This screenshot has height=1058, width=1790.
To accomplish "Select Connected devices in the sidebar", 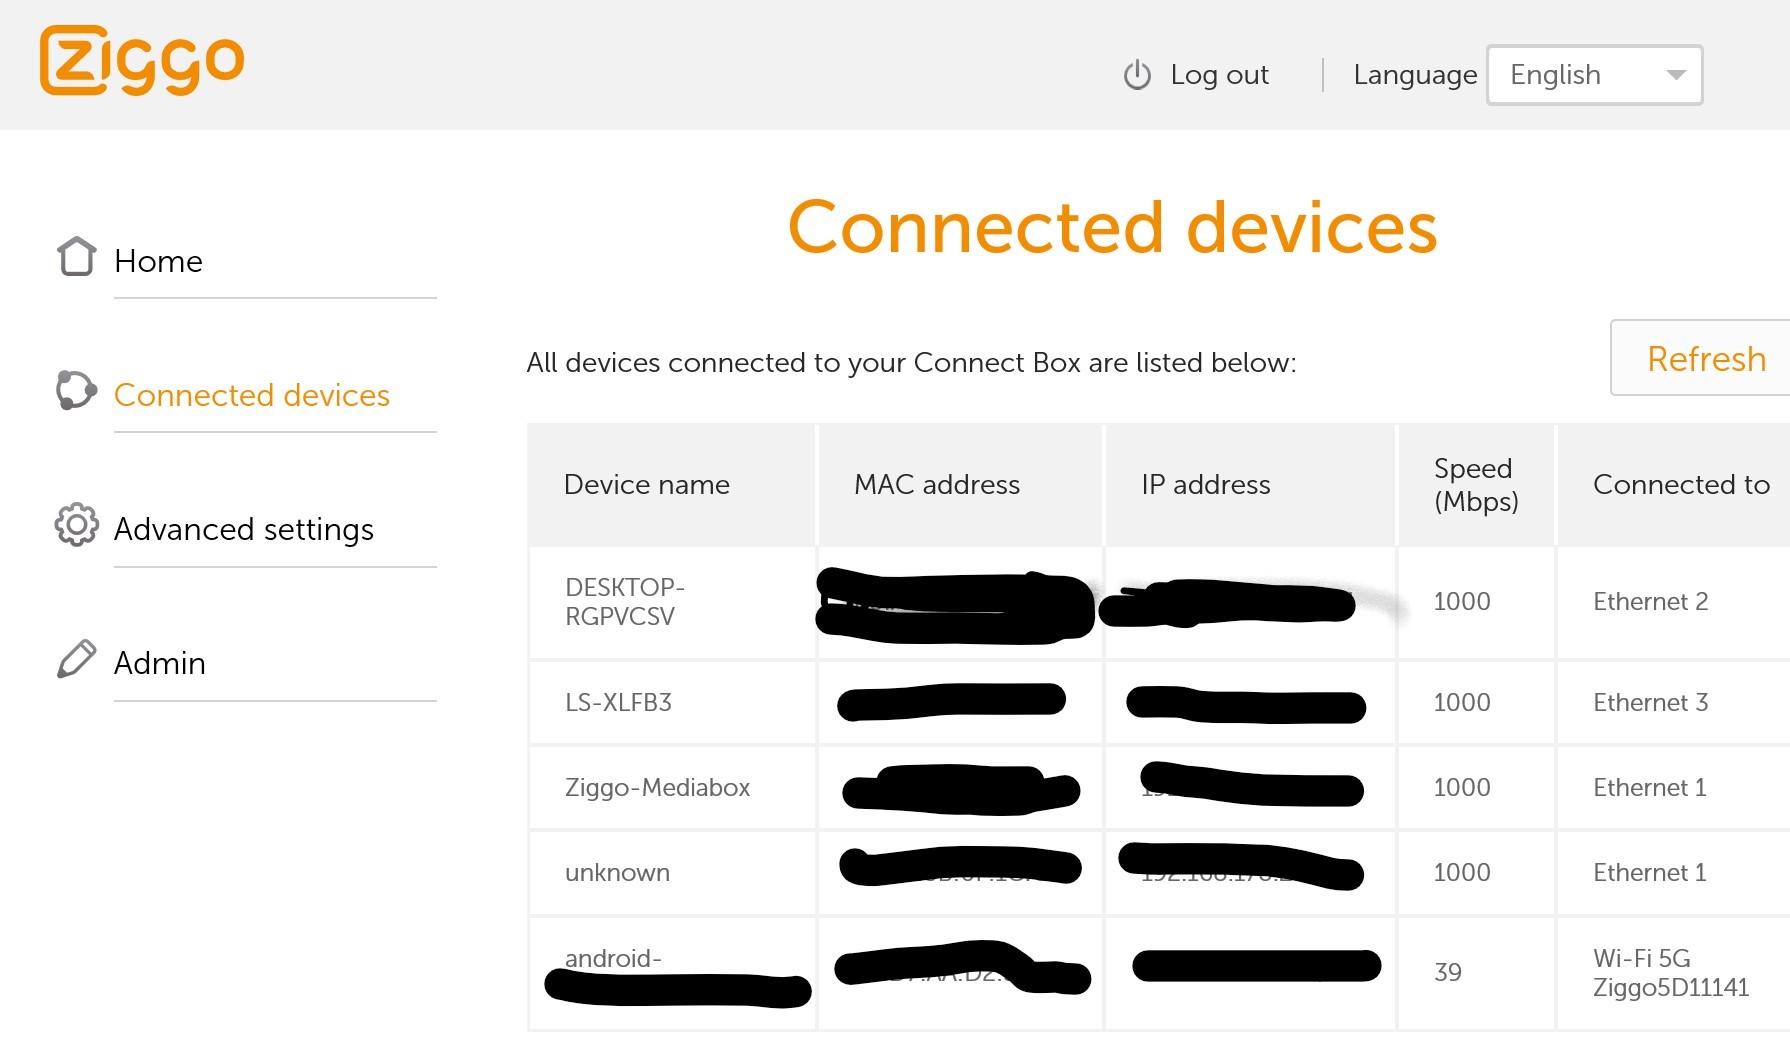I will point(251,395).
